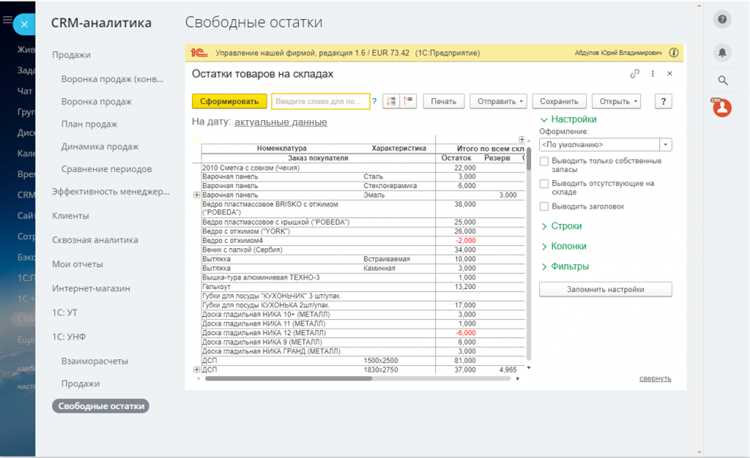Close the Остатки товаров на складах report
The height and width of the screenshot is (458, 750).
pos(670,74)
